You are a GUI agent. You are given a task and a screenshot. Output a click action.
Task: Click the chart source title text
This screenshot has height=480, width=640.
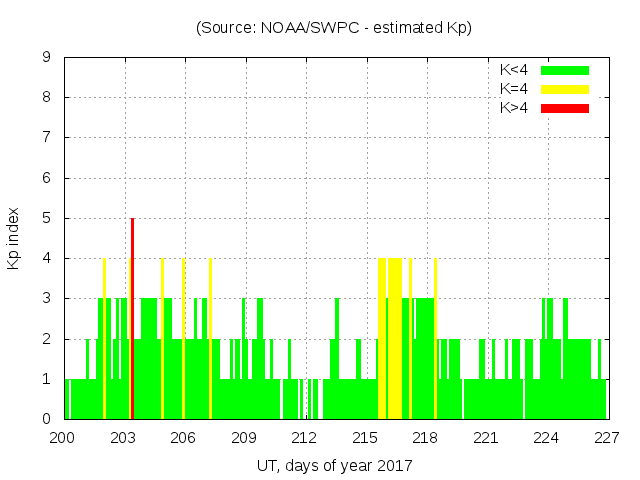pos(333,28)
